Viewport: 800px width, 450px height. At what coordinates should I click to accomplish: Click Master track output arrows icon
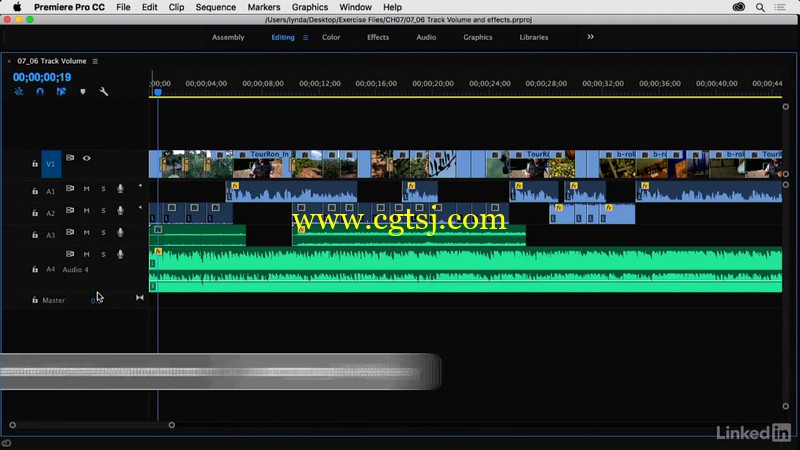[139, 297]
